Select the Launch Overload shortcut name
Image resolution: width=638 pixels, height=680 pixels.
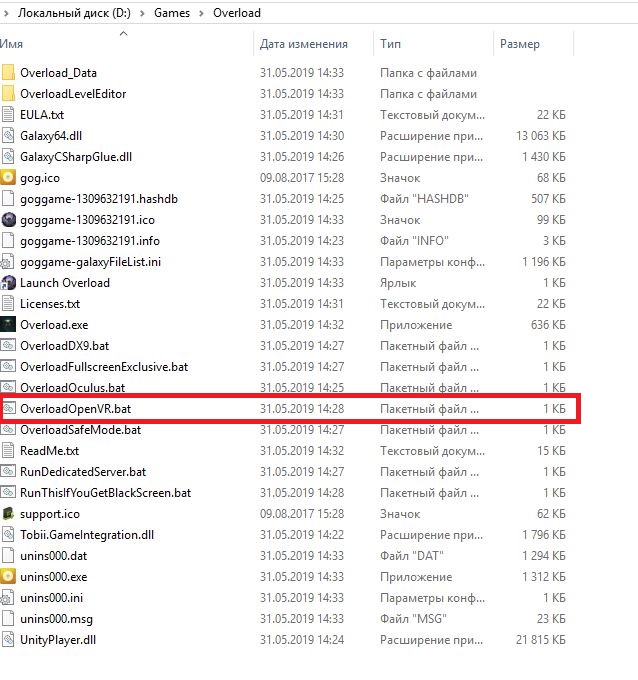(65, 283)
